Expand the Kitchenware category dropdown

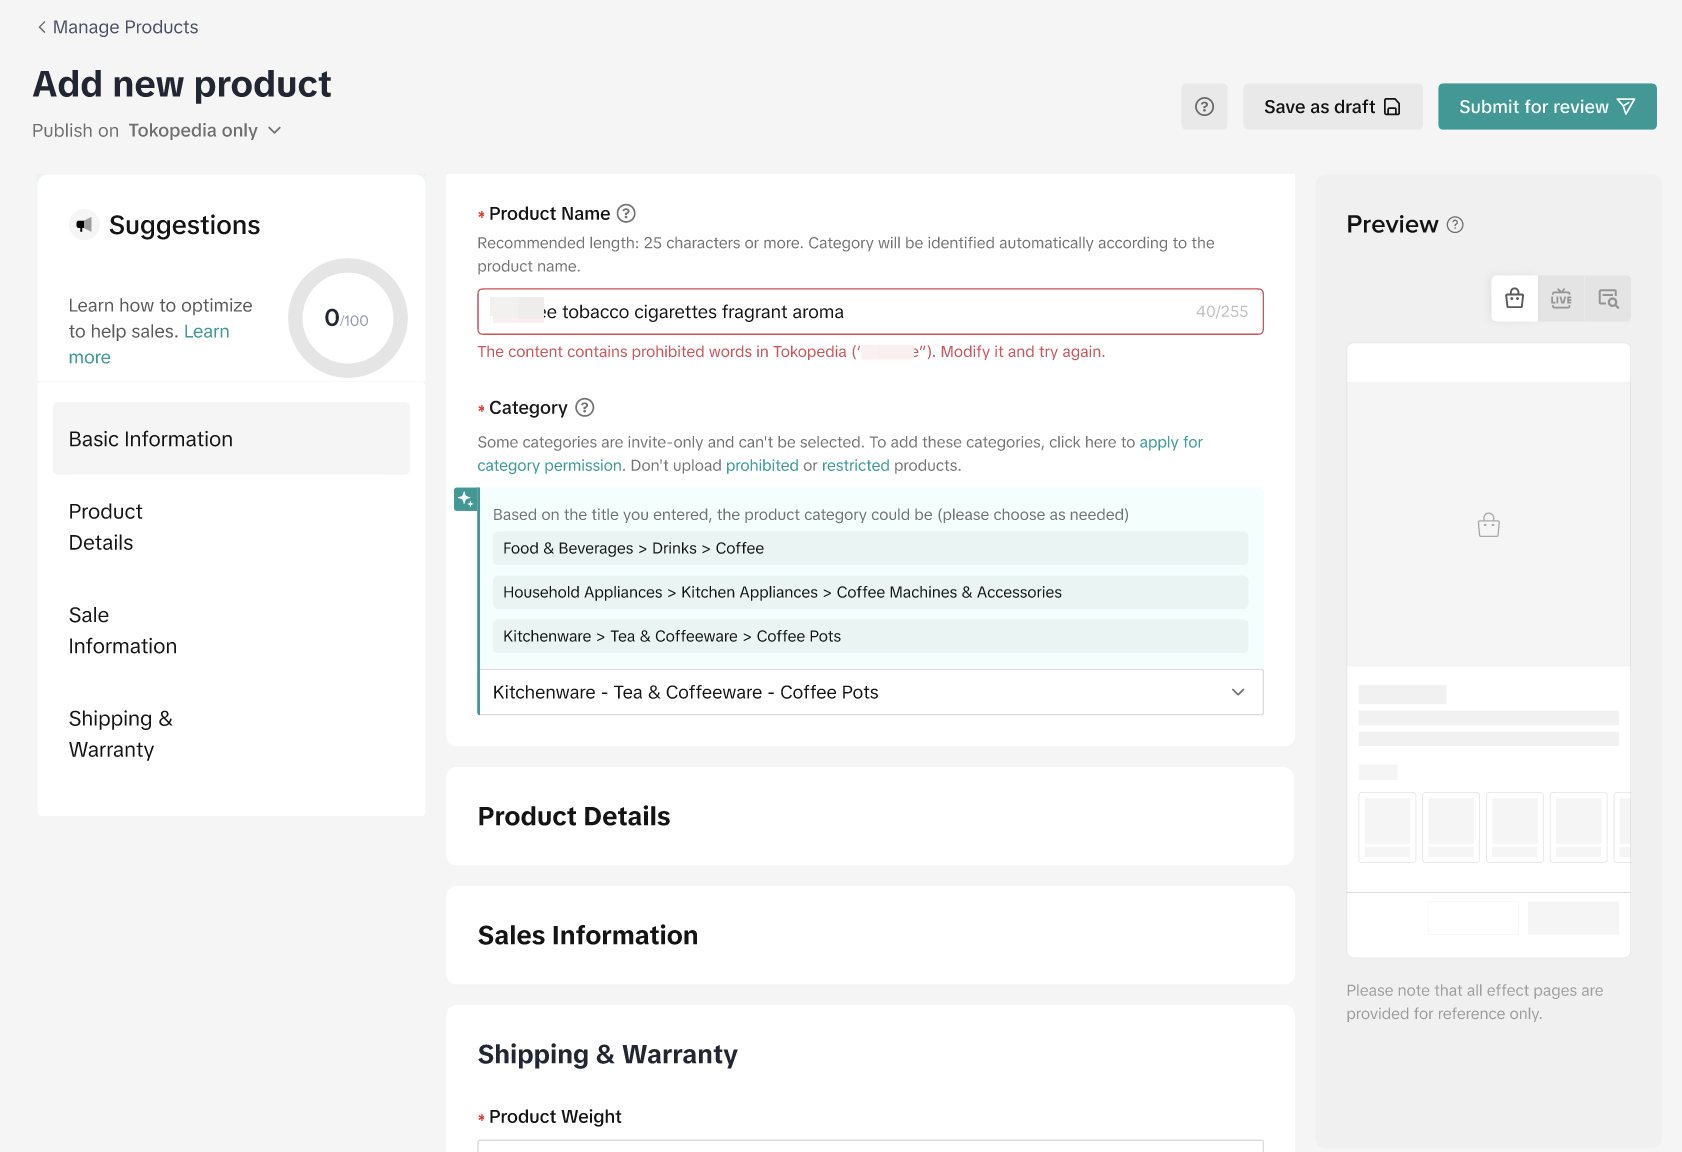pyautogui.click(x=1237, y=692)
